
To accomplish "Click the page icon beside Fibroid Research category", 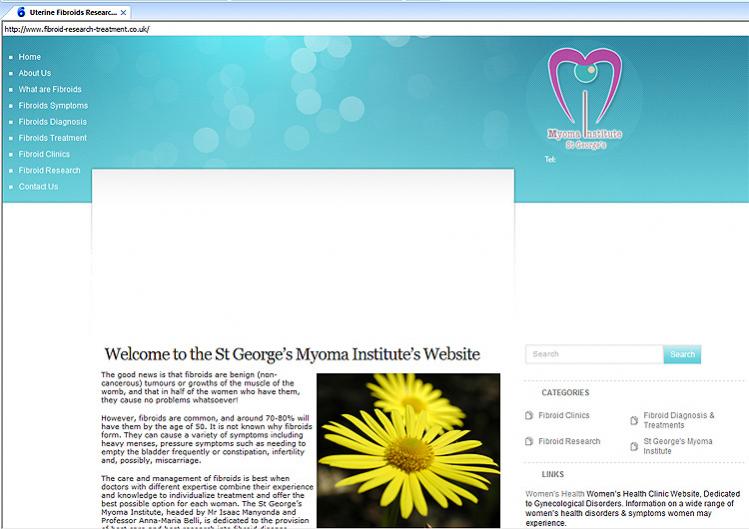I will (x=529, y=441).
